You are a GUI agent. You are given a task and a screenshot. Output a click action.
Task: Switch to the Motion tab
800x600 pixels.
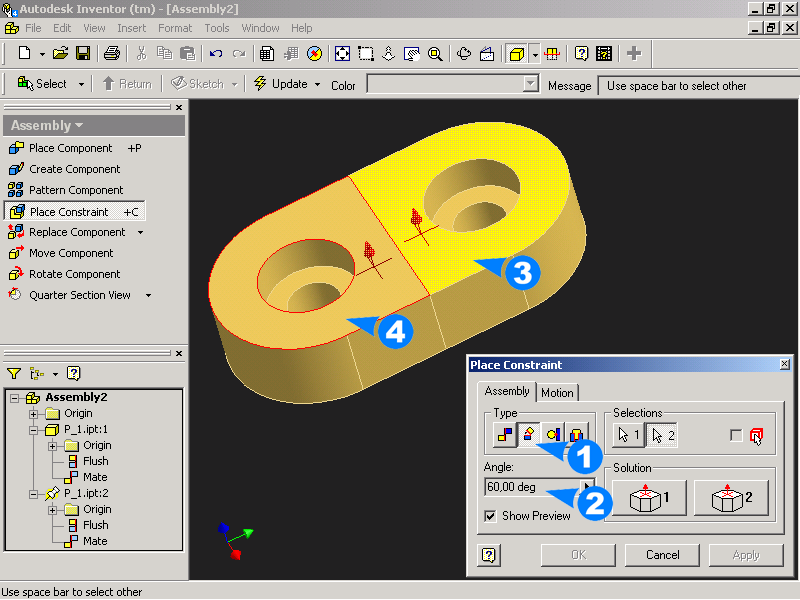pyautogui.click(x=557, y=392)
